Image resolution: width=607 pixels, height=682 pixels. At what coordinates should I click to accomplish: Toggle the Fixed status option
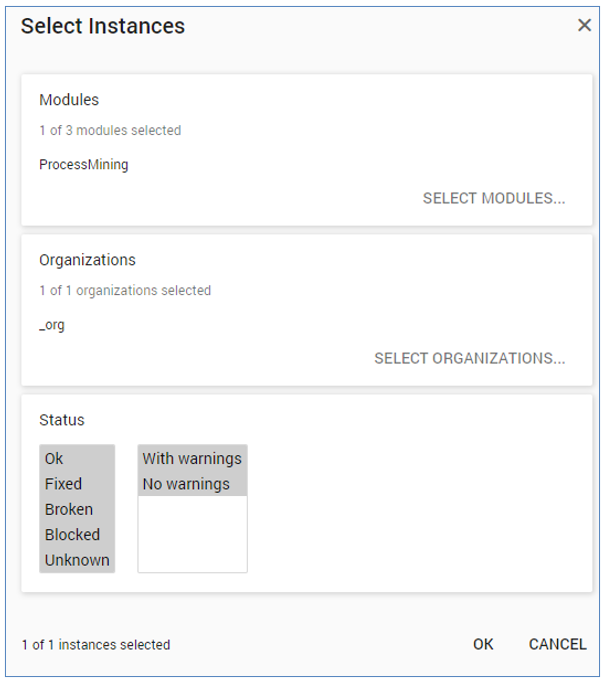pos(63,484)
